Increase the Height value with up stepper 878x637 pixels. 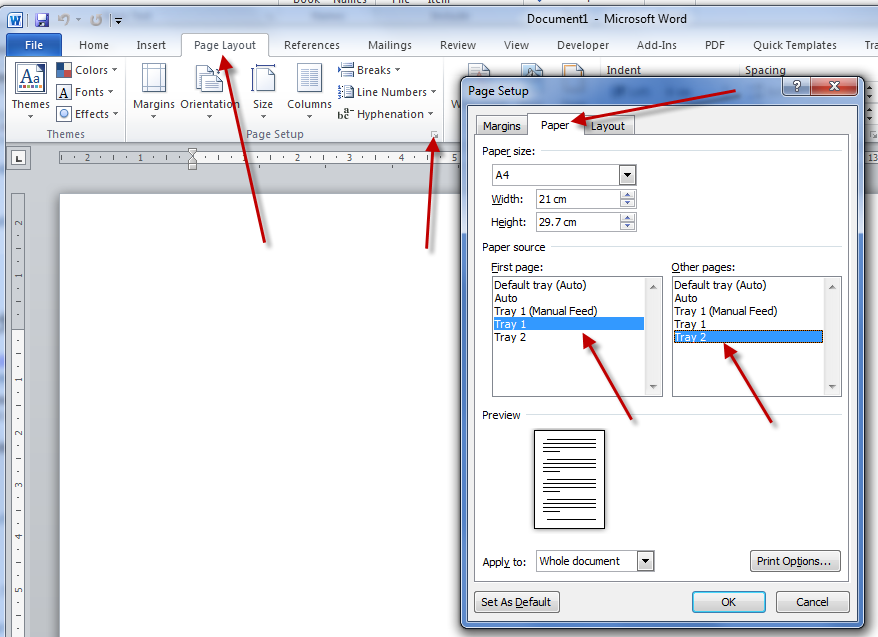[627, 217]
